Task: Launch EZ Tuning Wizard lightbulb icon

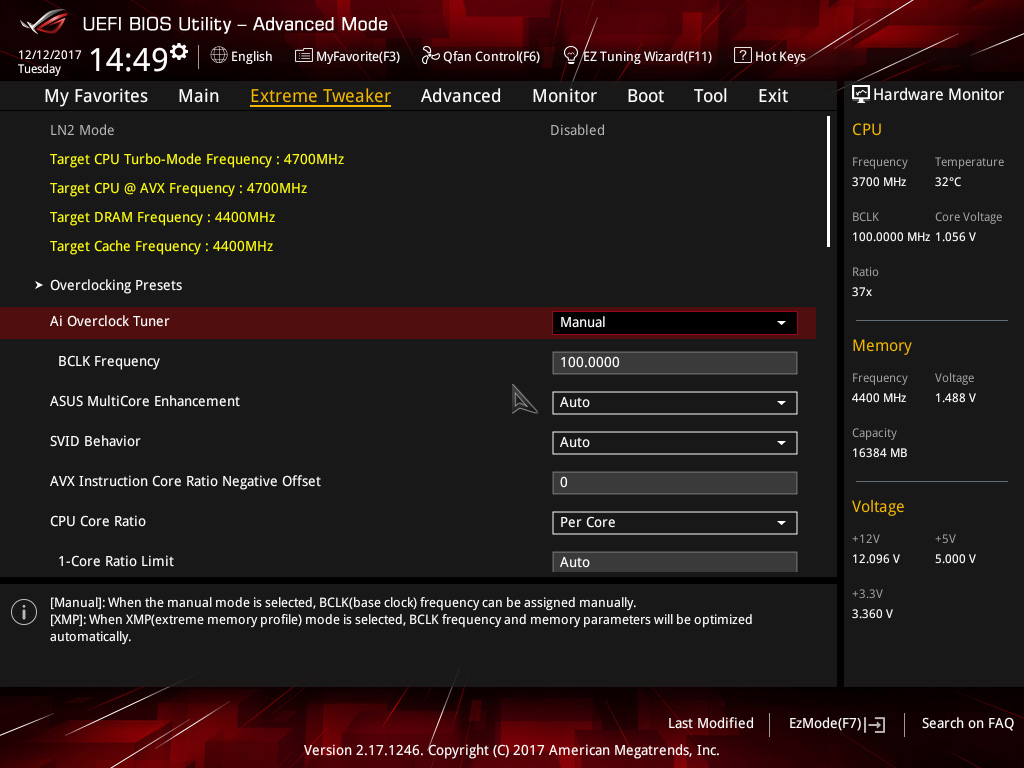Action: pyautogui.click(x=571, y=56)
